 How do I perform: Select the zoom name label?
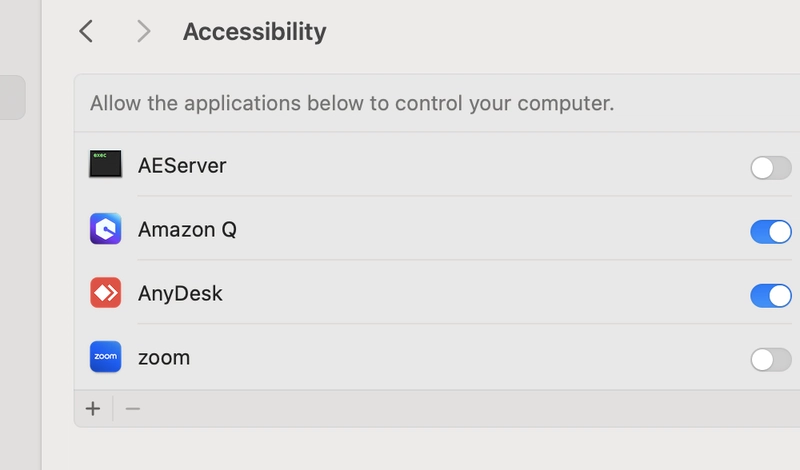(164, 358)
